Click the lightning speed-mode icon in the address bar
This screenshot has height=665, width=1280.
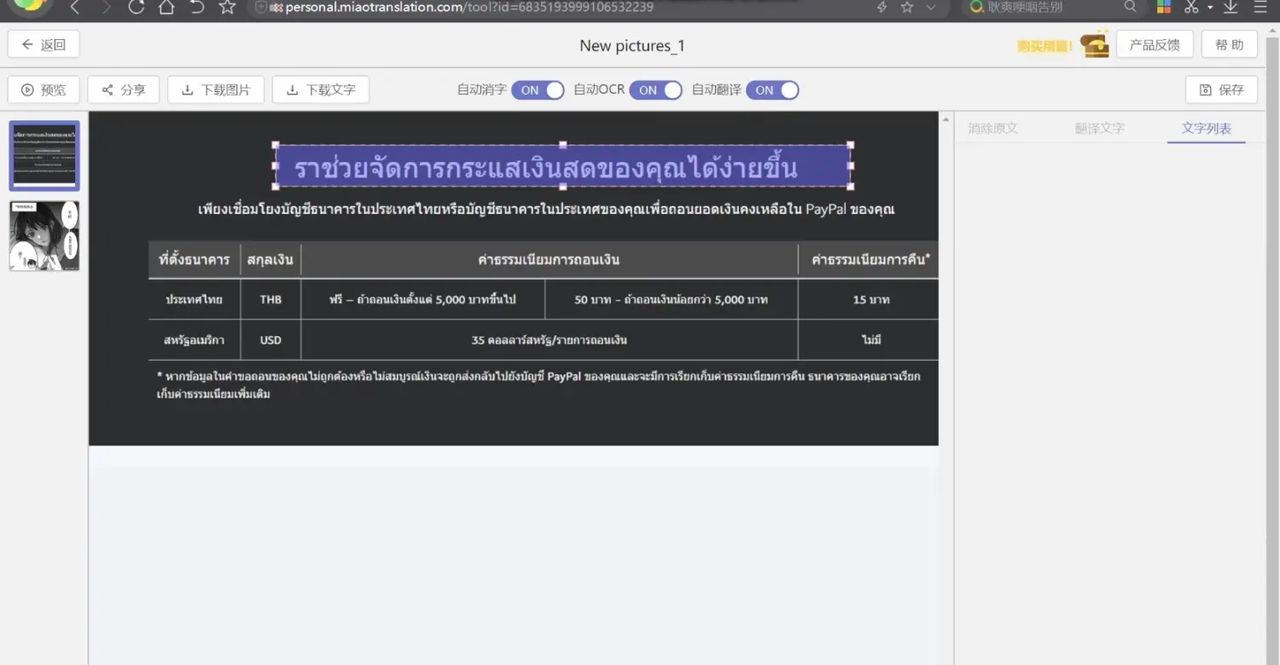click(881, 8)
